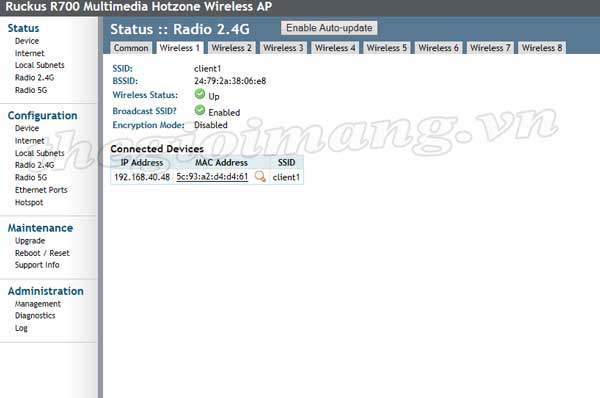600x398 pixels.
Task: Open Radio 2.4G under Configuration
Action: (34, 165)
